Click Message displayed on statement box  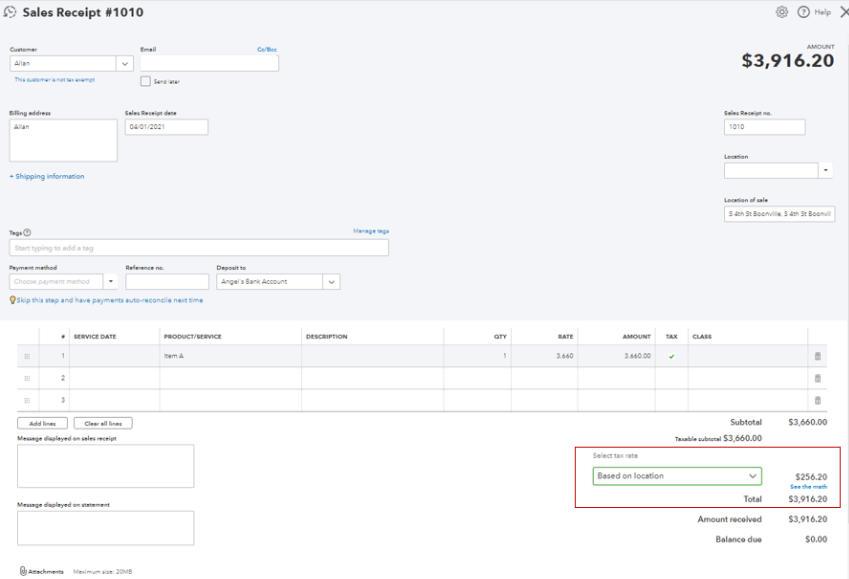pos(106,528)
